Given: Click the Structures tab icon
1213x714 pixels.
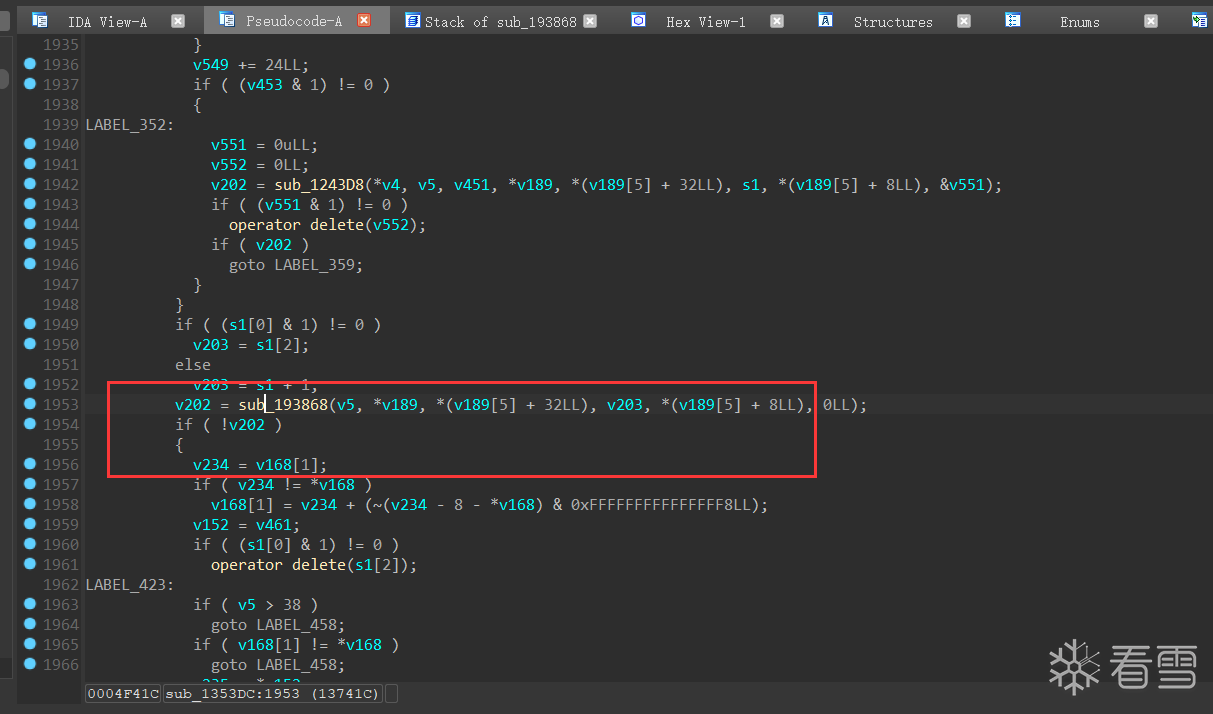Looking at the screenshot, I should (825, 20).
